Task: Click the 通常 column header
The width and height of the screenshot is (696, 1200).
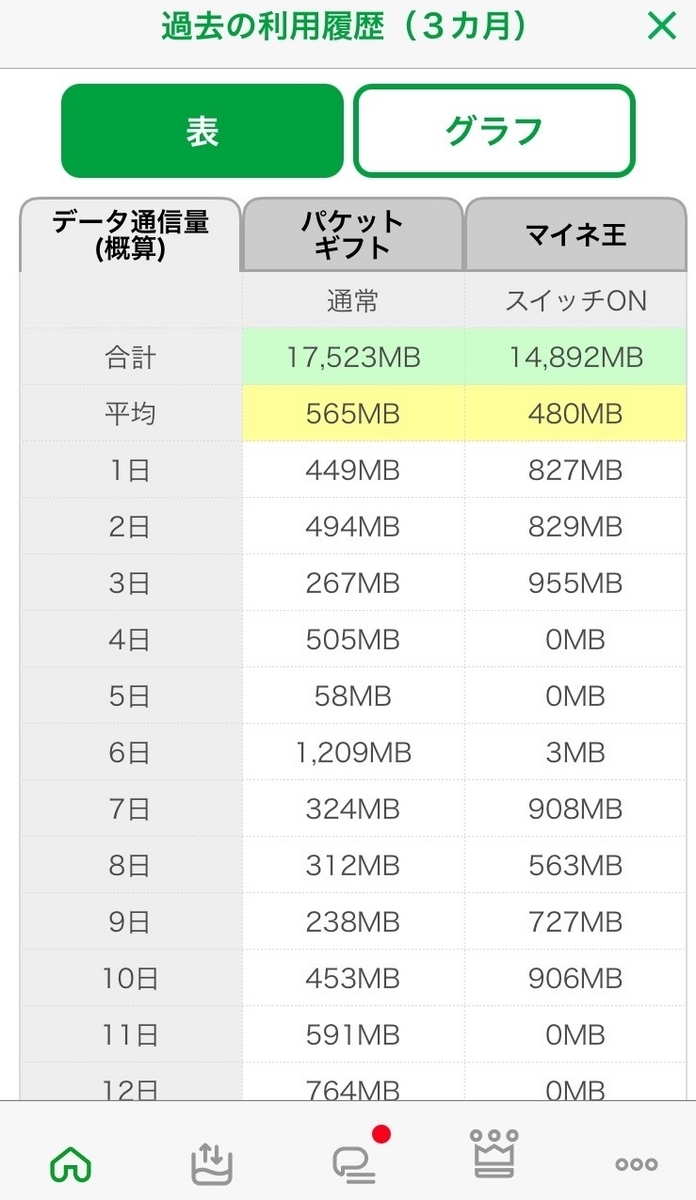Action: (353, 301)
